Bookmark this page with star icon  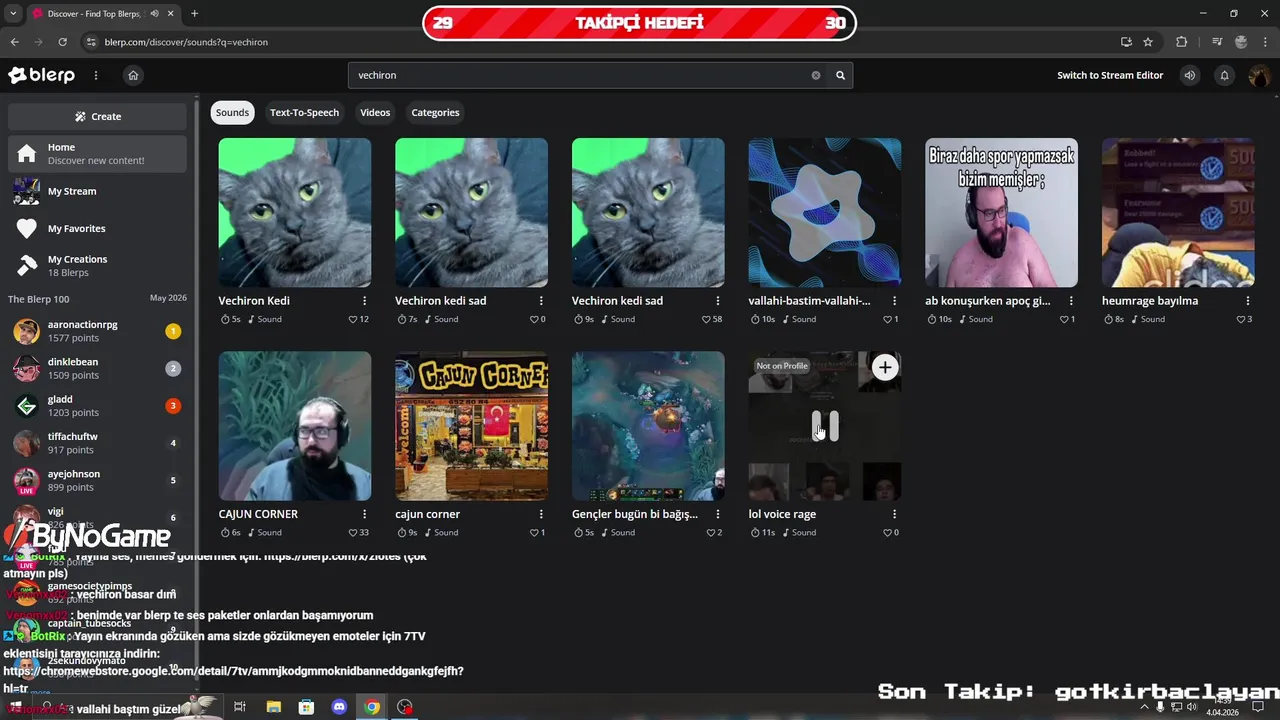(x=1148, y=42)
